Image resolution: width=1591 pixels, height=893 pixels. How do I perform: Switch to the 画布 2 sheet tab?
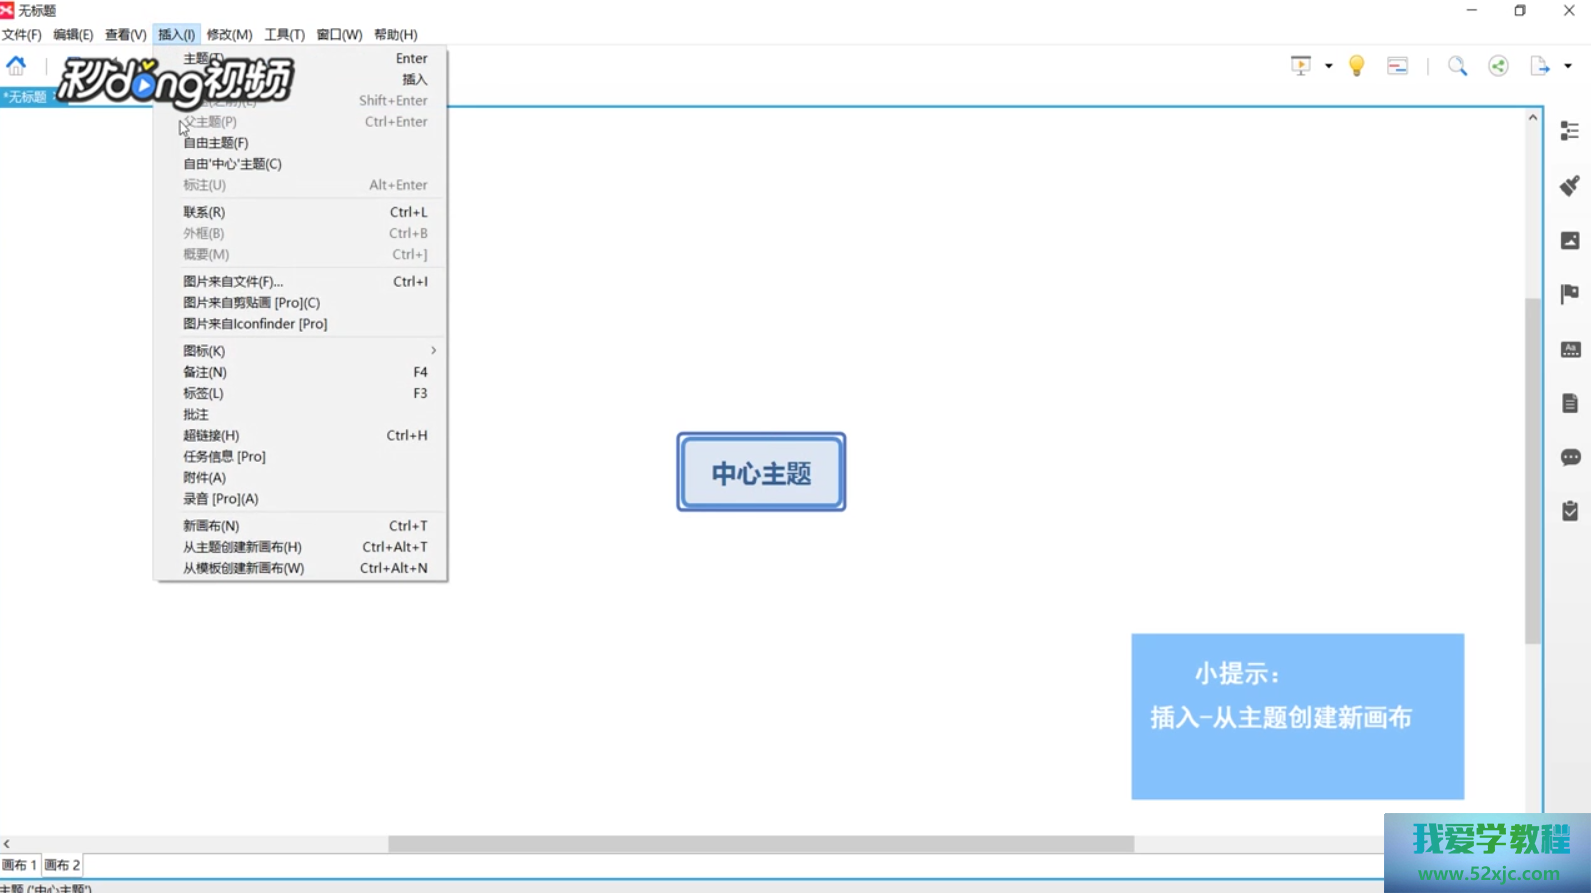pos(62,865)
